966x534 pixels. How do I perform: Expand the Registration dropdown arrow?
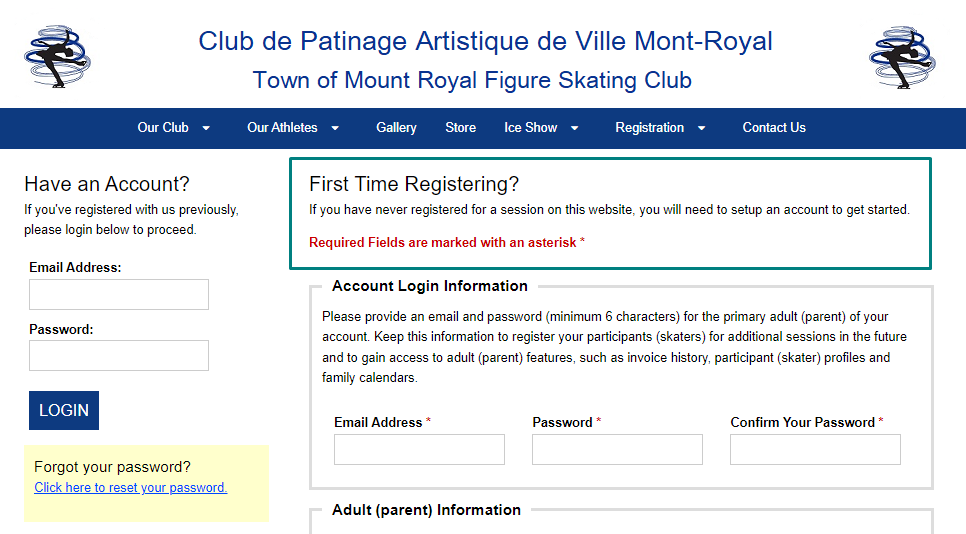701,128
